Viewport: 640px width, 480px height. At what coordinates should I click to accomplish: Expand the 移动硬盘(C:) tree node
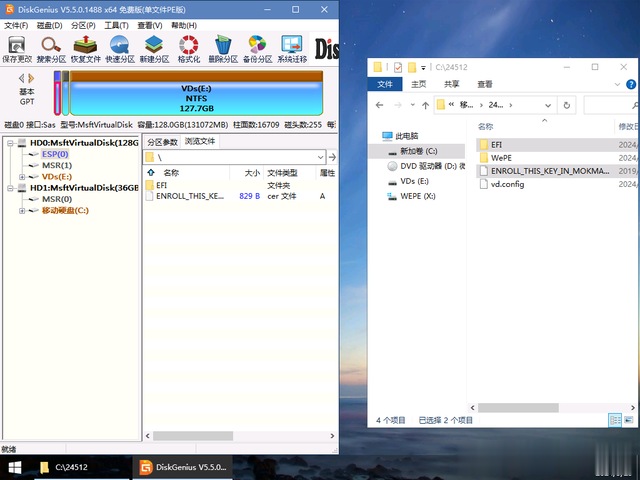22,211
